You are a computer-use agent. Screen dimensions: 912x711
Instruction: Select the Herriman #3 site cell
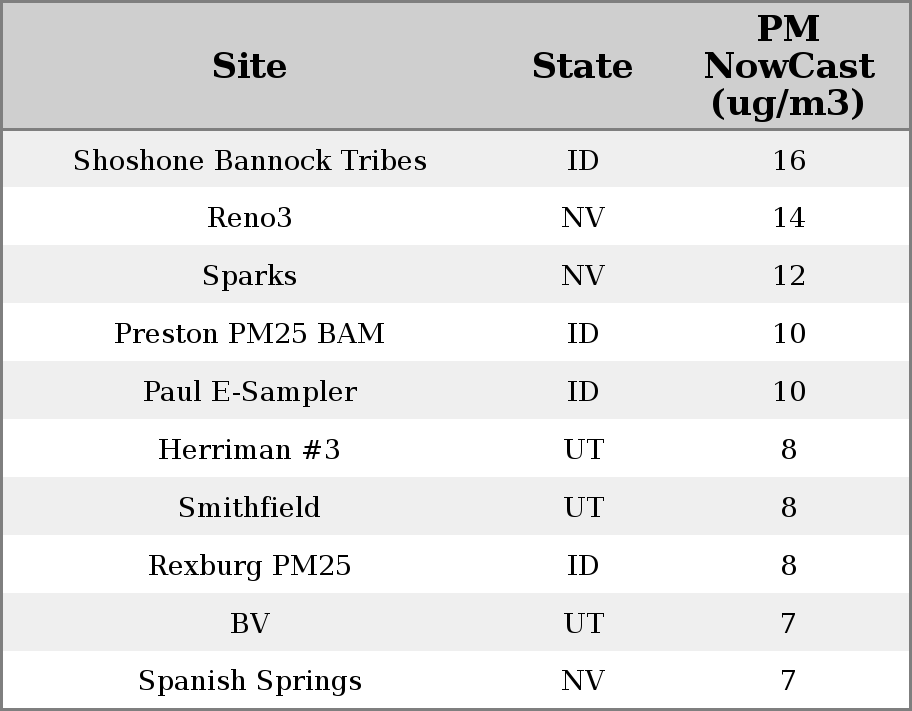pyautogui.click(x=249, y=450)
